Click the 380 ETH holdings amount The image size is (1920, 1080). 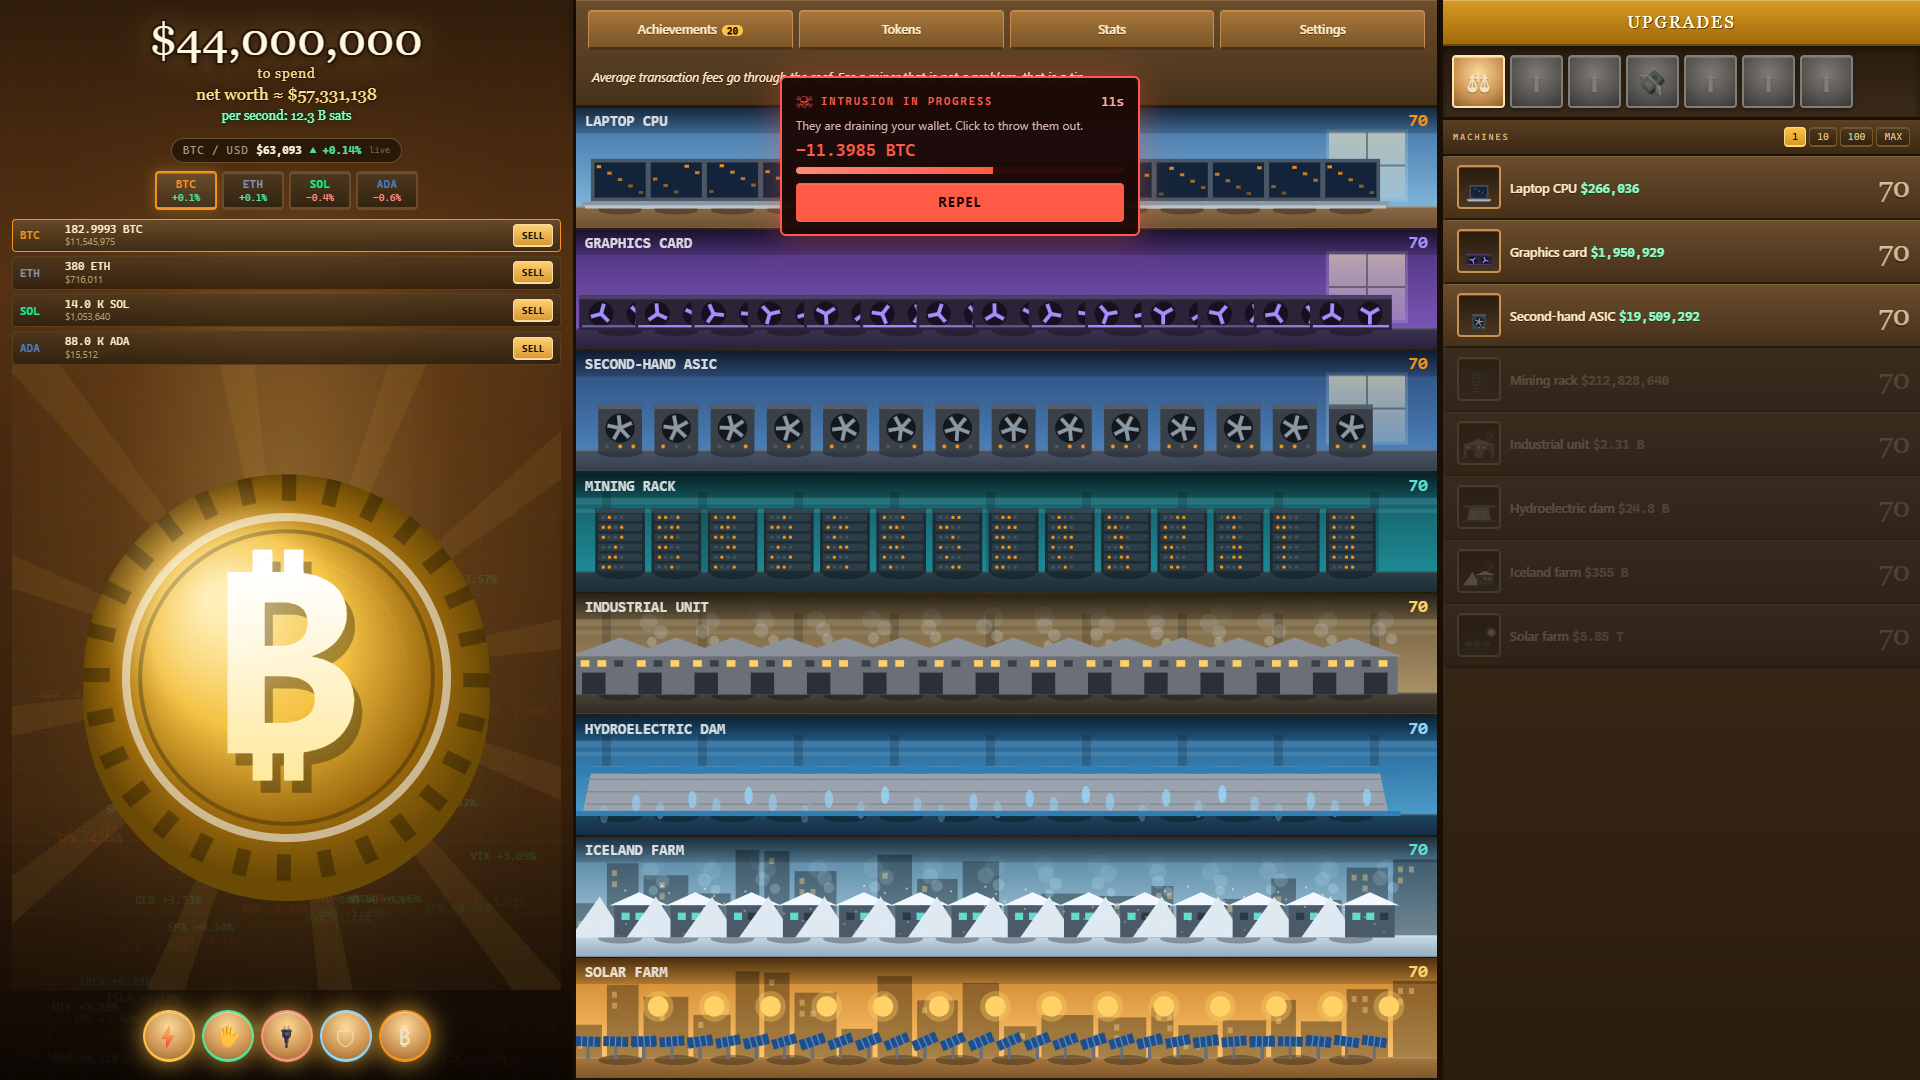pyautogui.click(x=88, y=267)
